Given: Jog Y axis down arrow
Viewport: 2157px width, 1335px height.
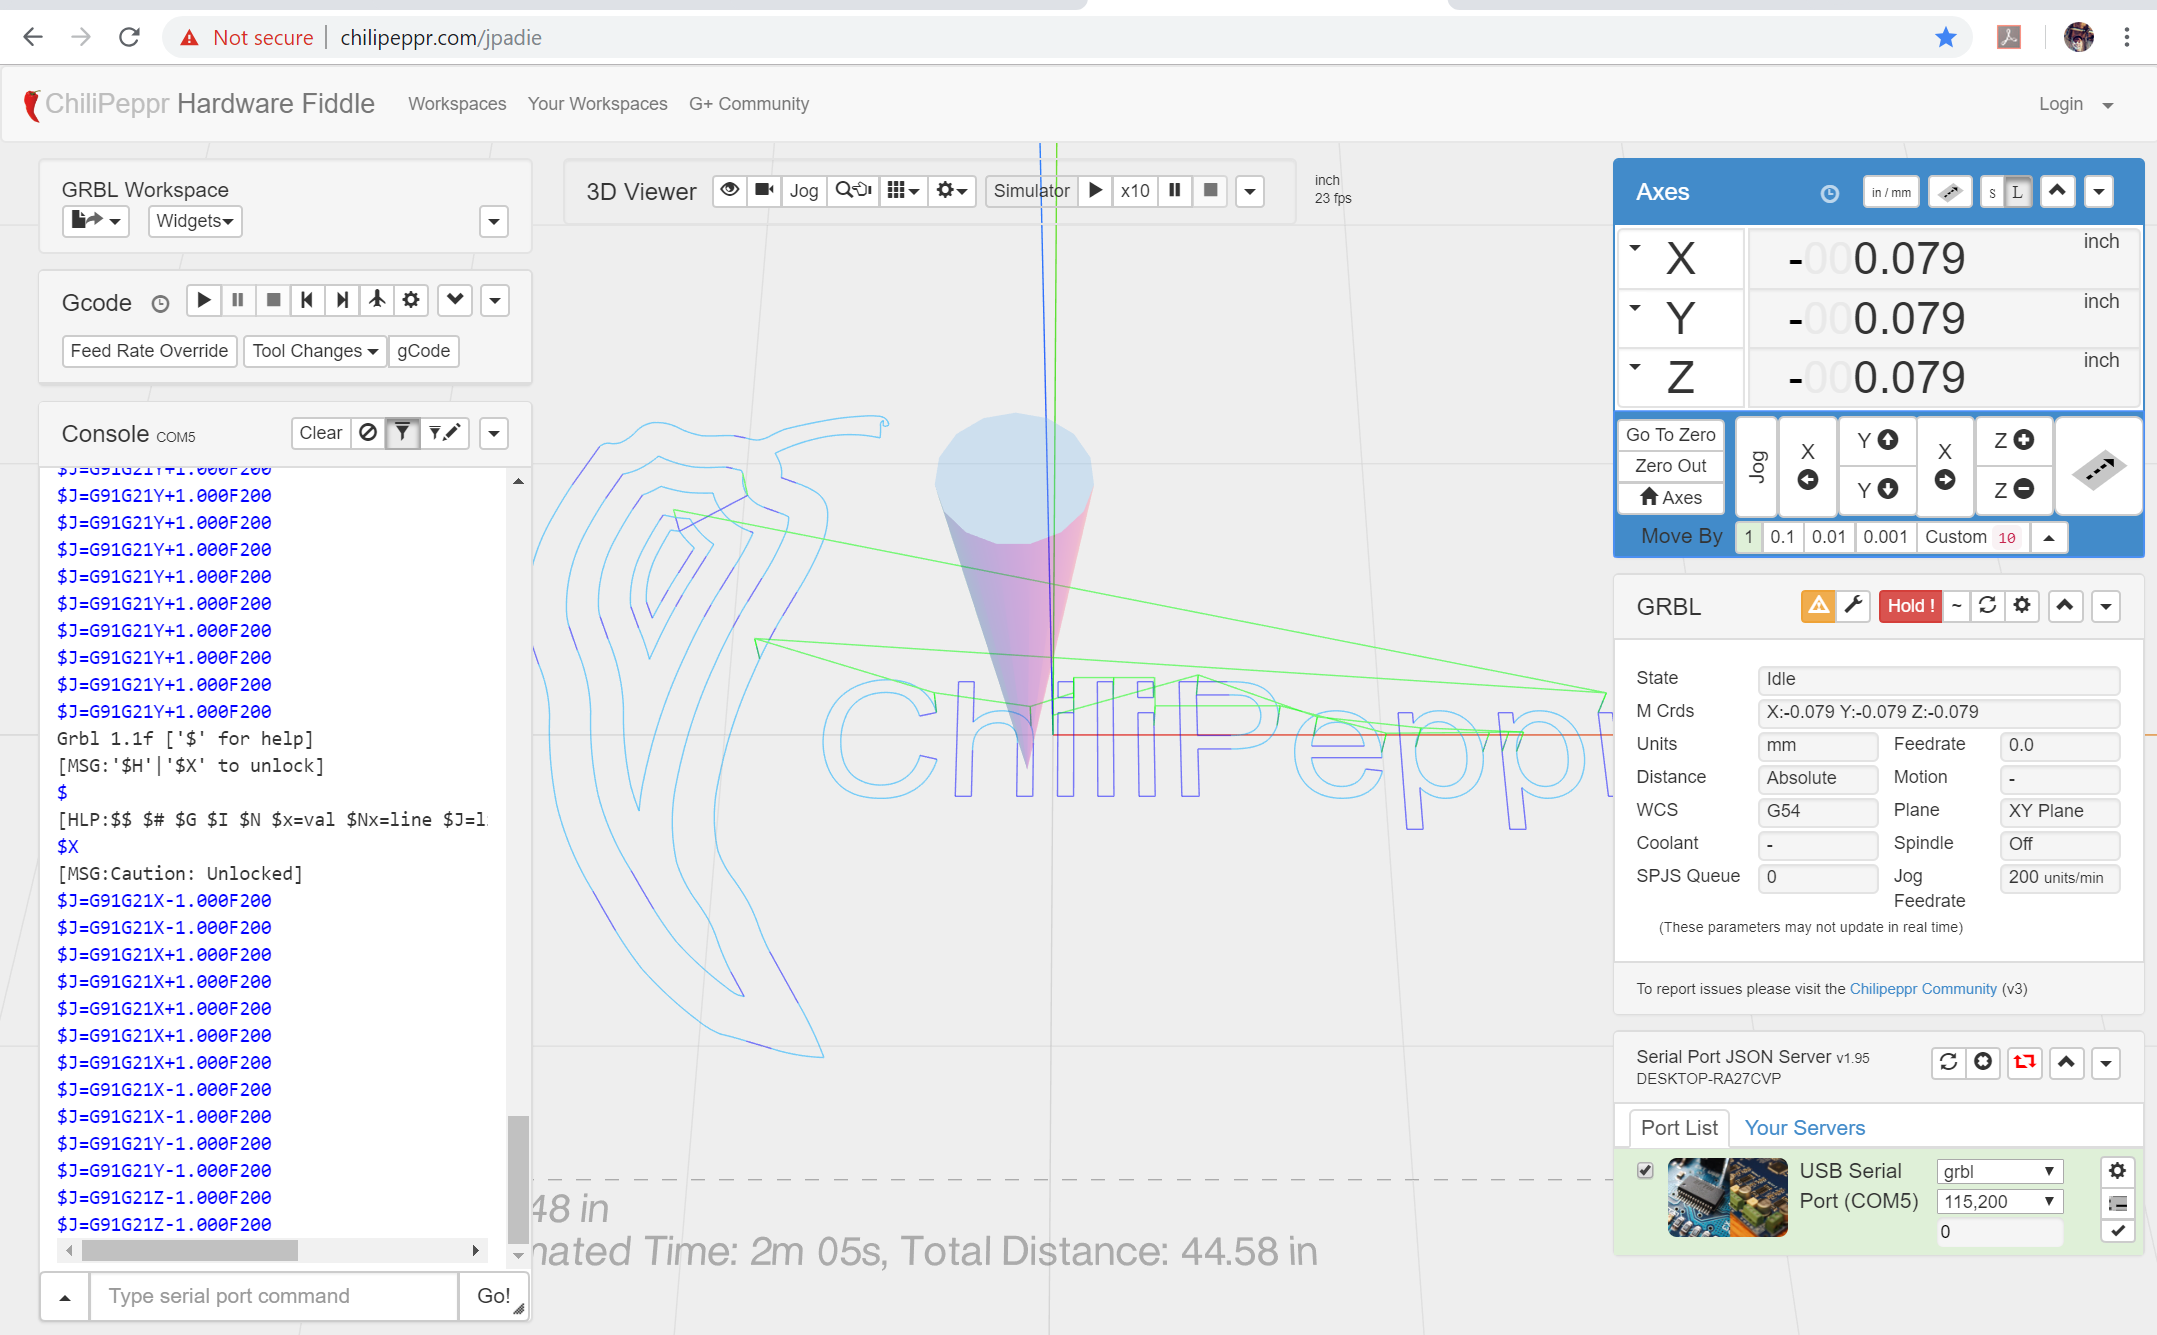Looking at the screenshot, I should (x=1877, y=489).
